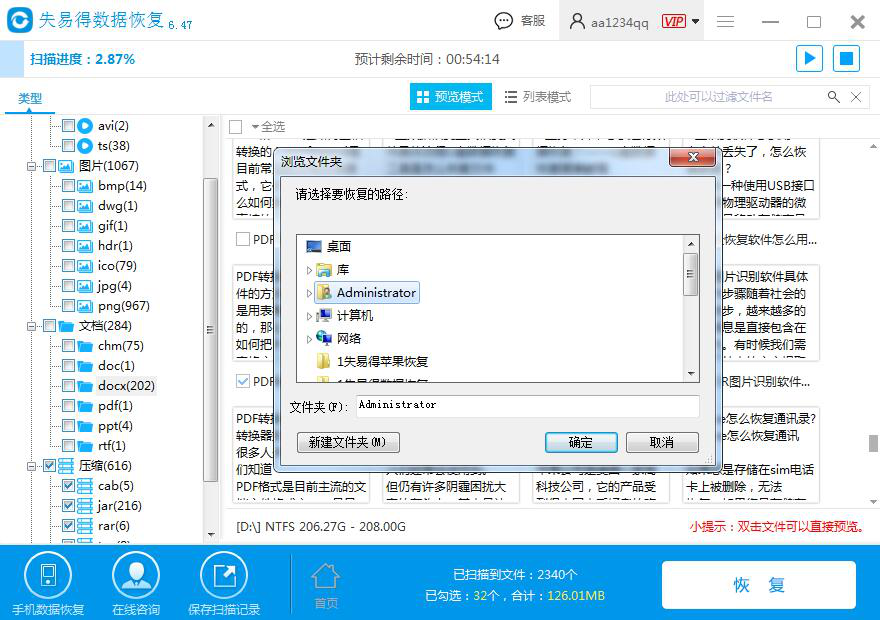Screen dimensions: 880x620
Task: Click the folder dialog's vertical scrollbar thumb
Action: [690, 274]
